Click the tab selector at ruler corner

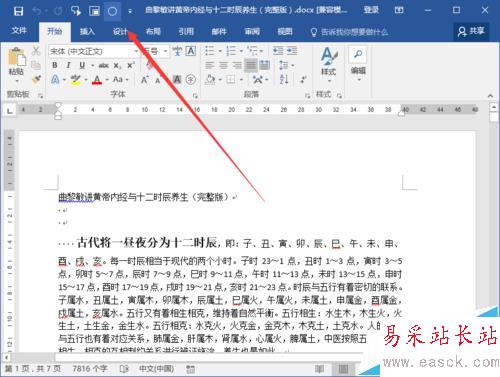(10, 110)
